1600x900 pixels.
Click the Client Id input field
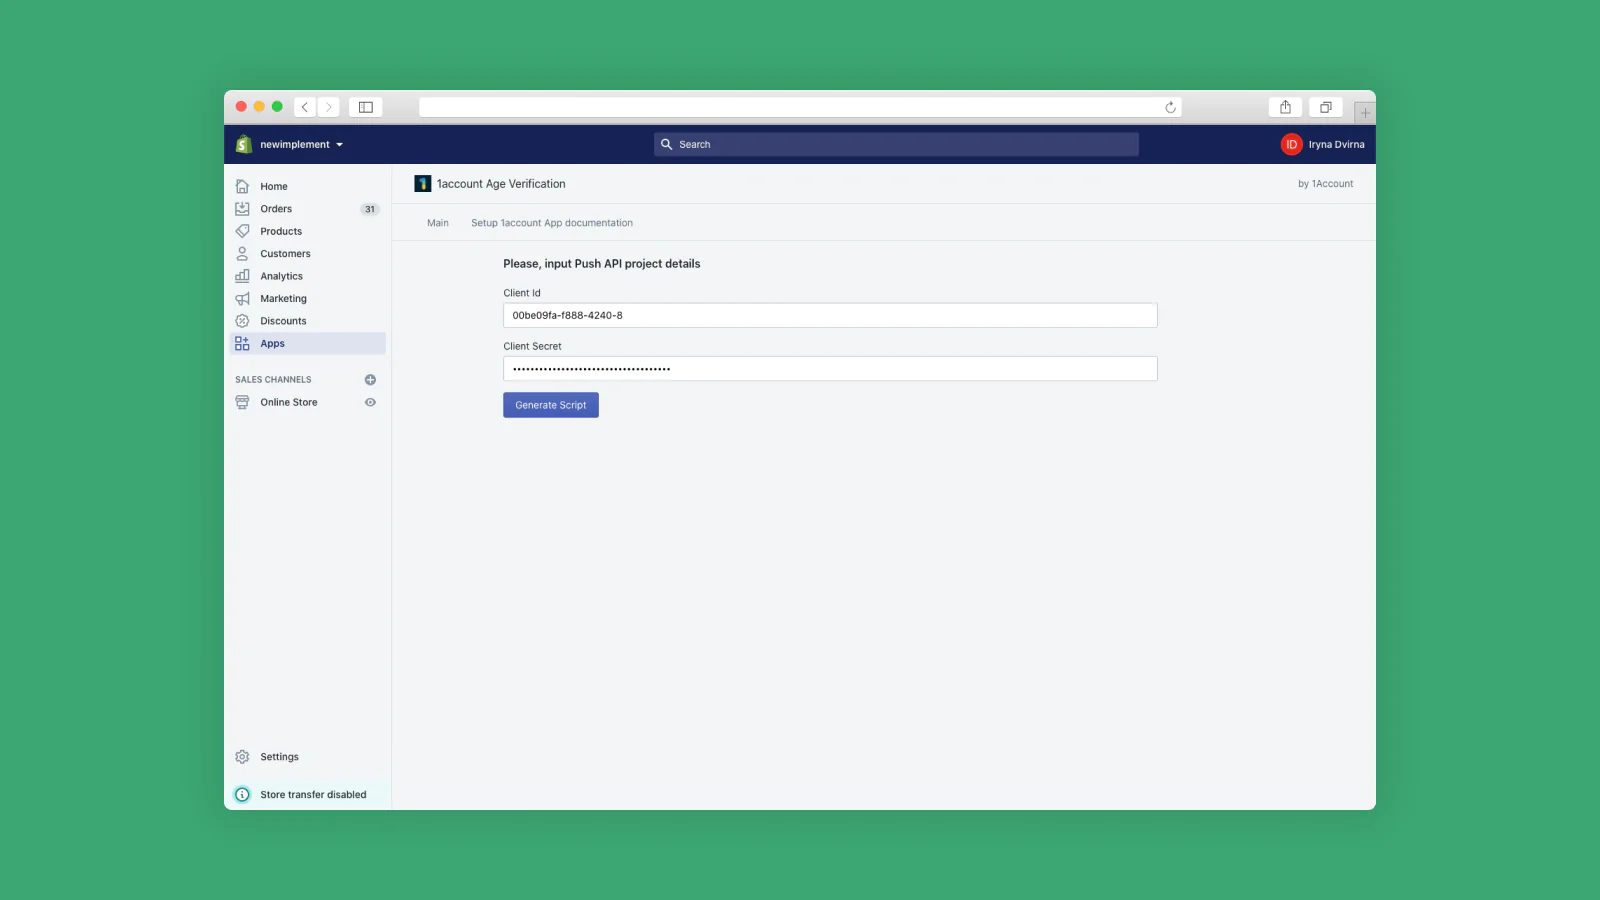(x=830, y=315)
